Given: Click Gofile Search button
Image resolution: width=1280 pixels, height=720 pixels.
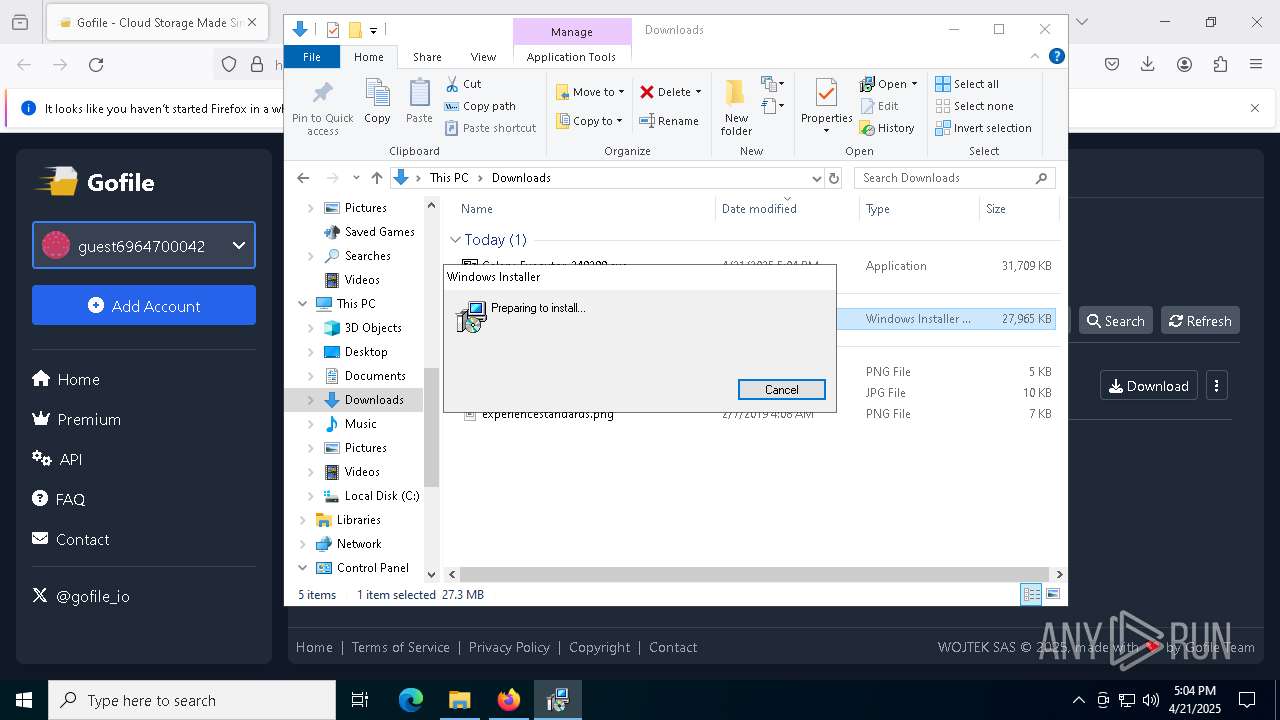Looking at the screenshot, I should (1115, 320).
